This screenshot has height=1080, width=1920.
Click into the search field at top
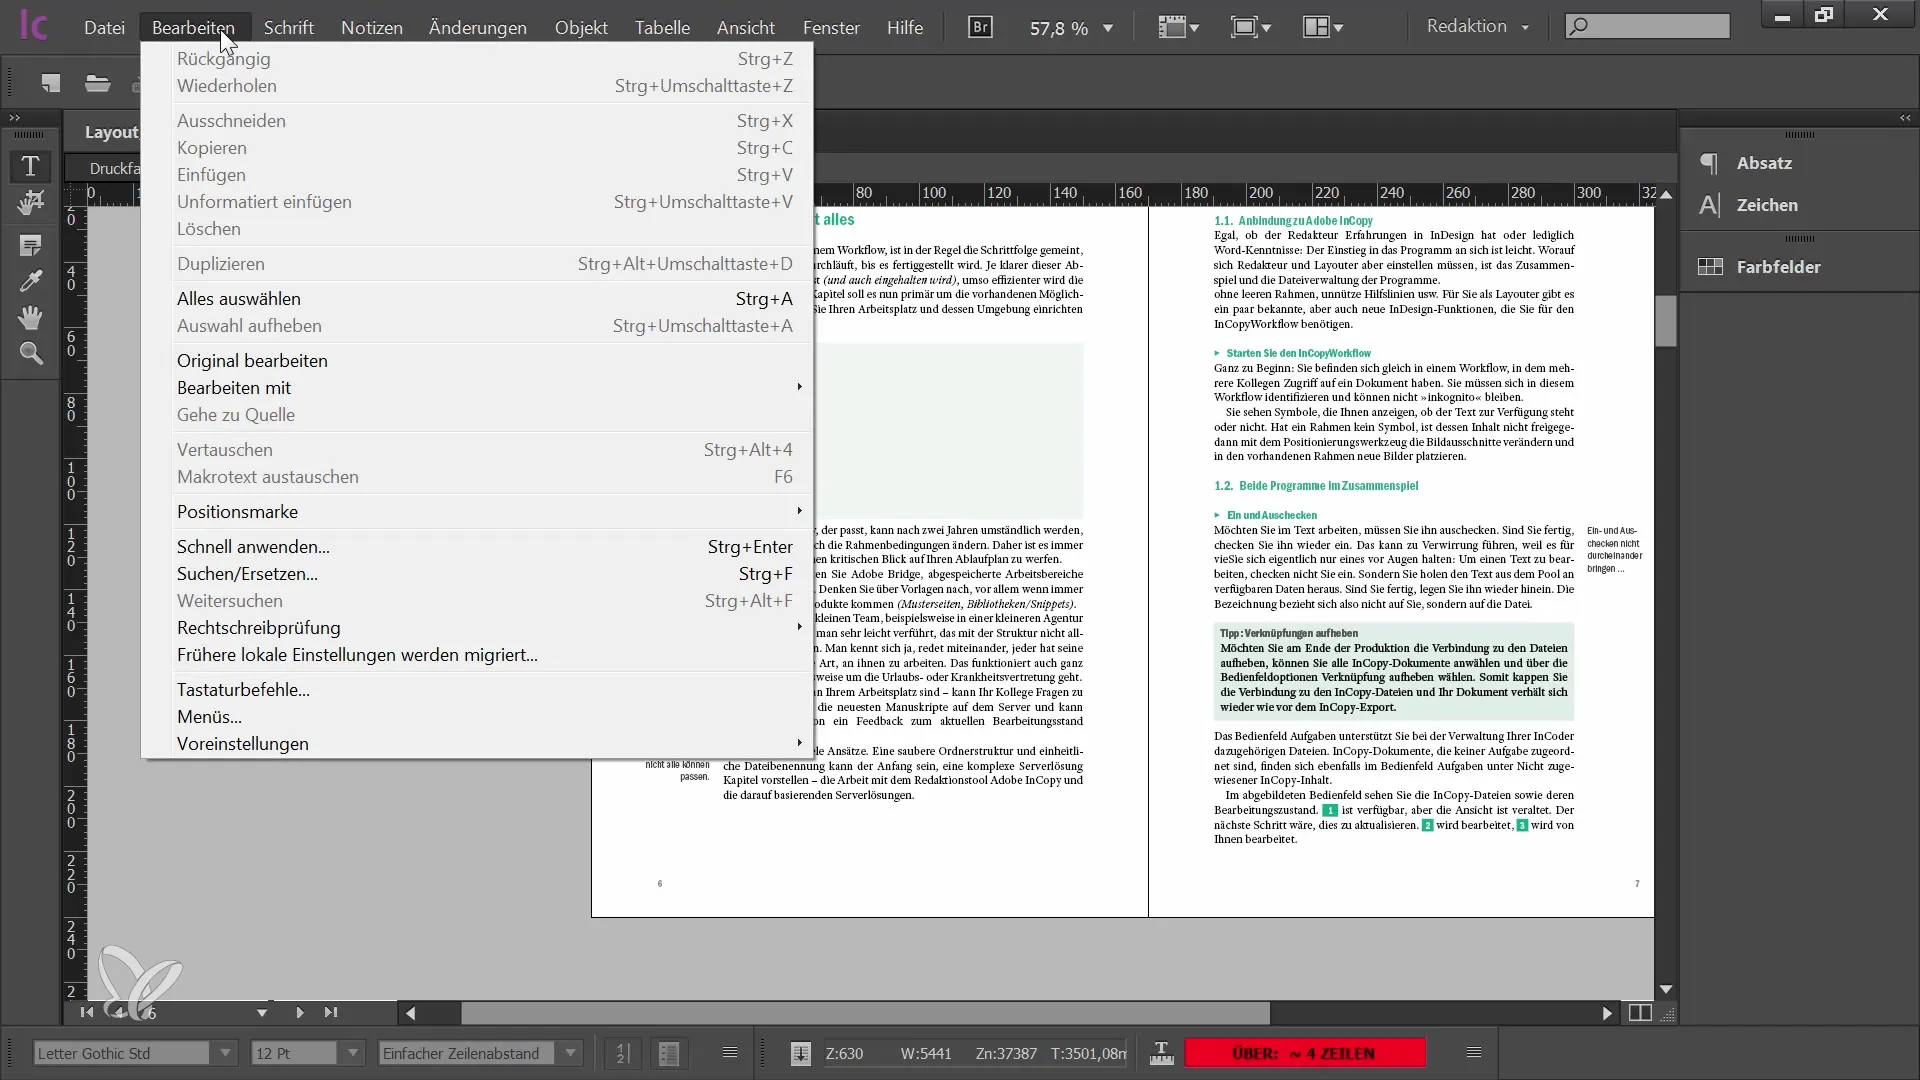(x=1647, y=26)
